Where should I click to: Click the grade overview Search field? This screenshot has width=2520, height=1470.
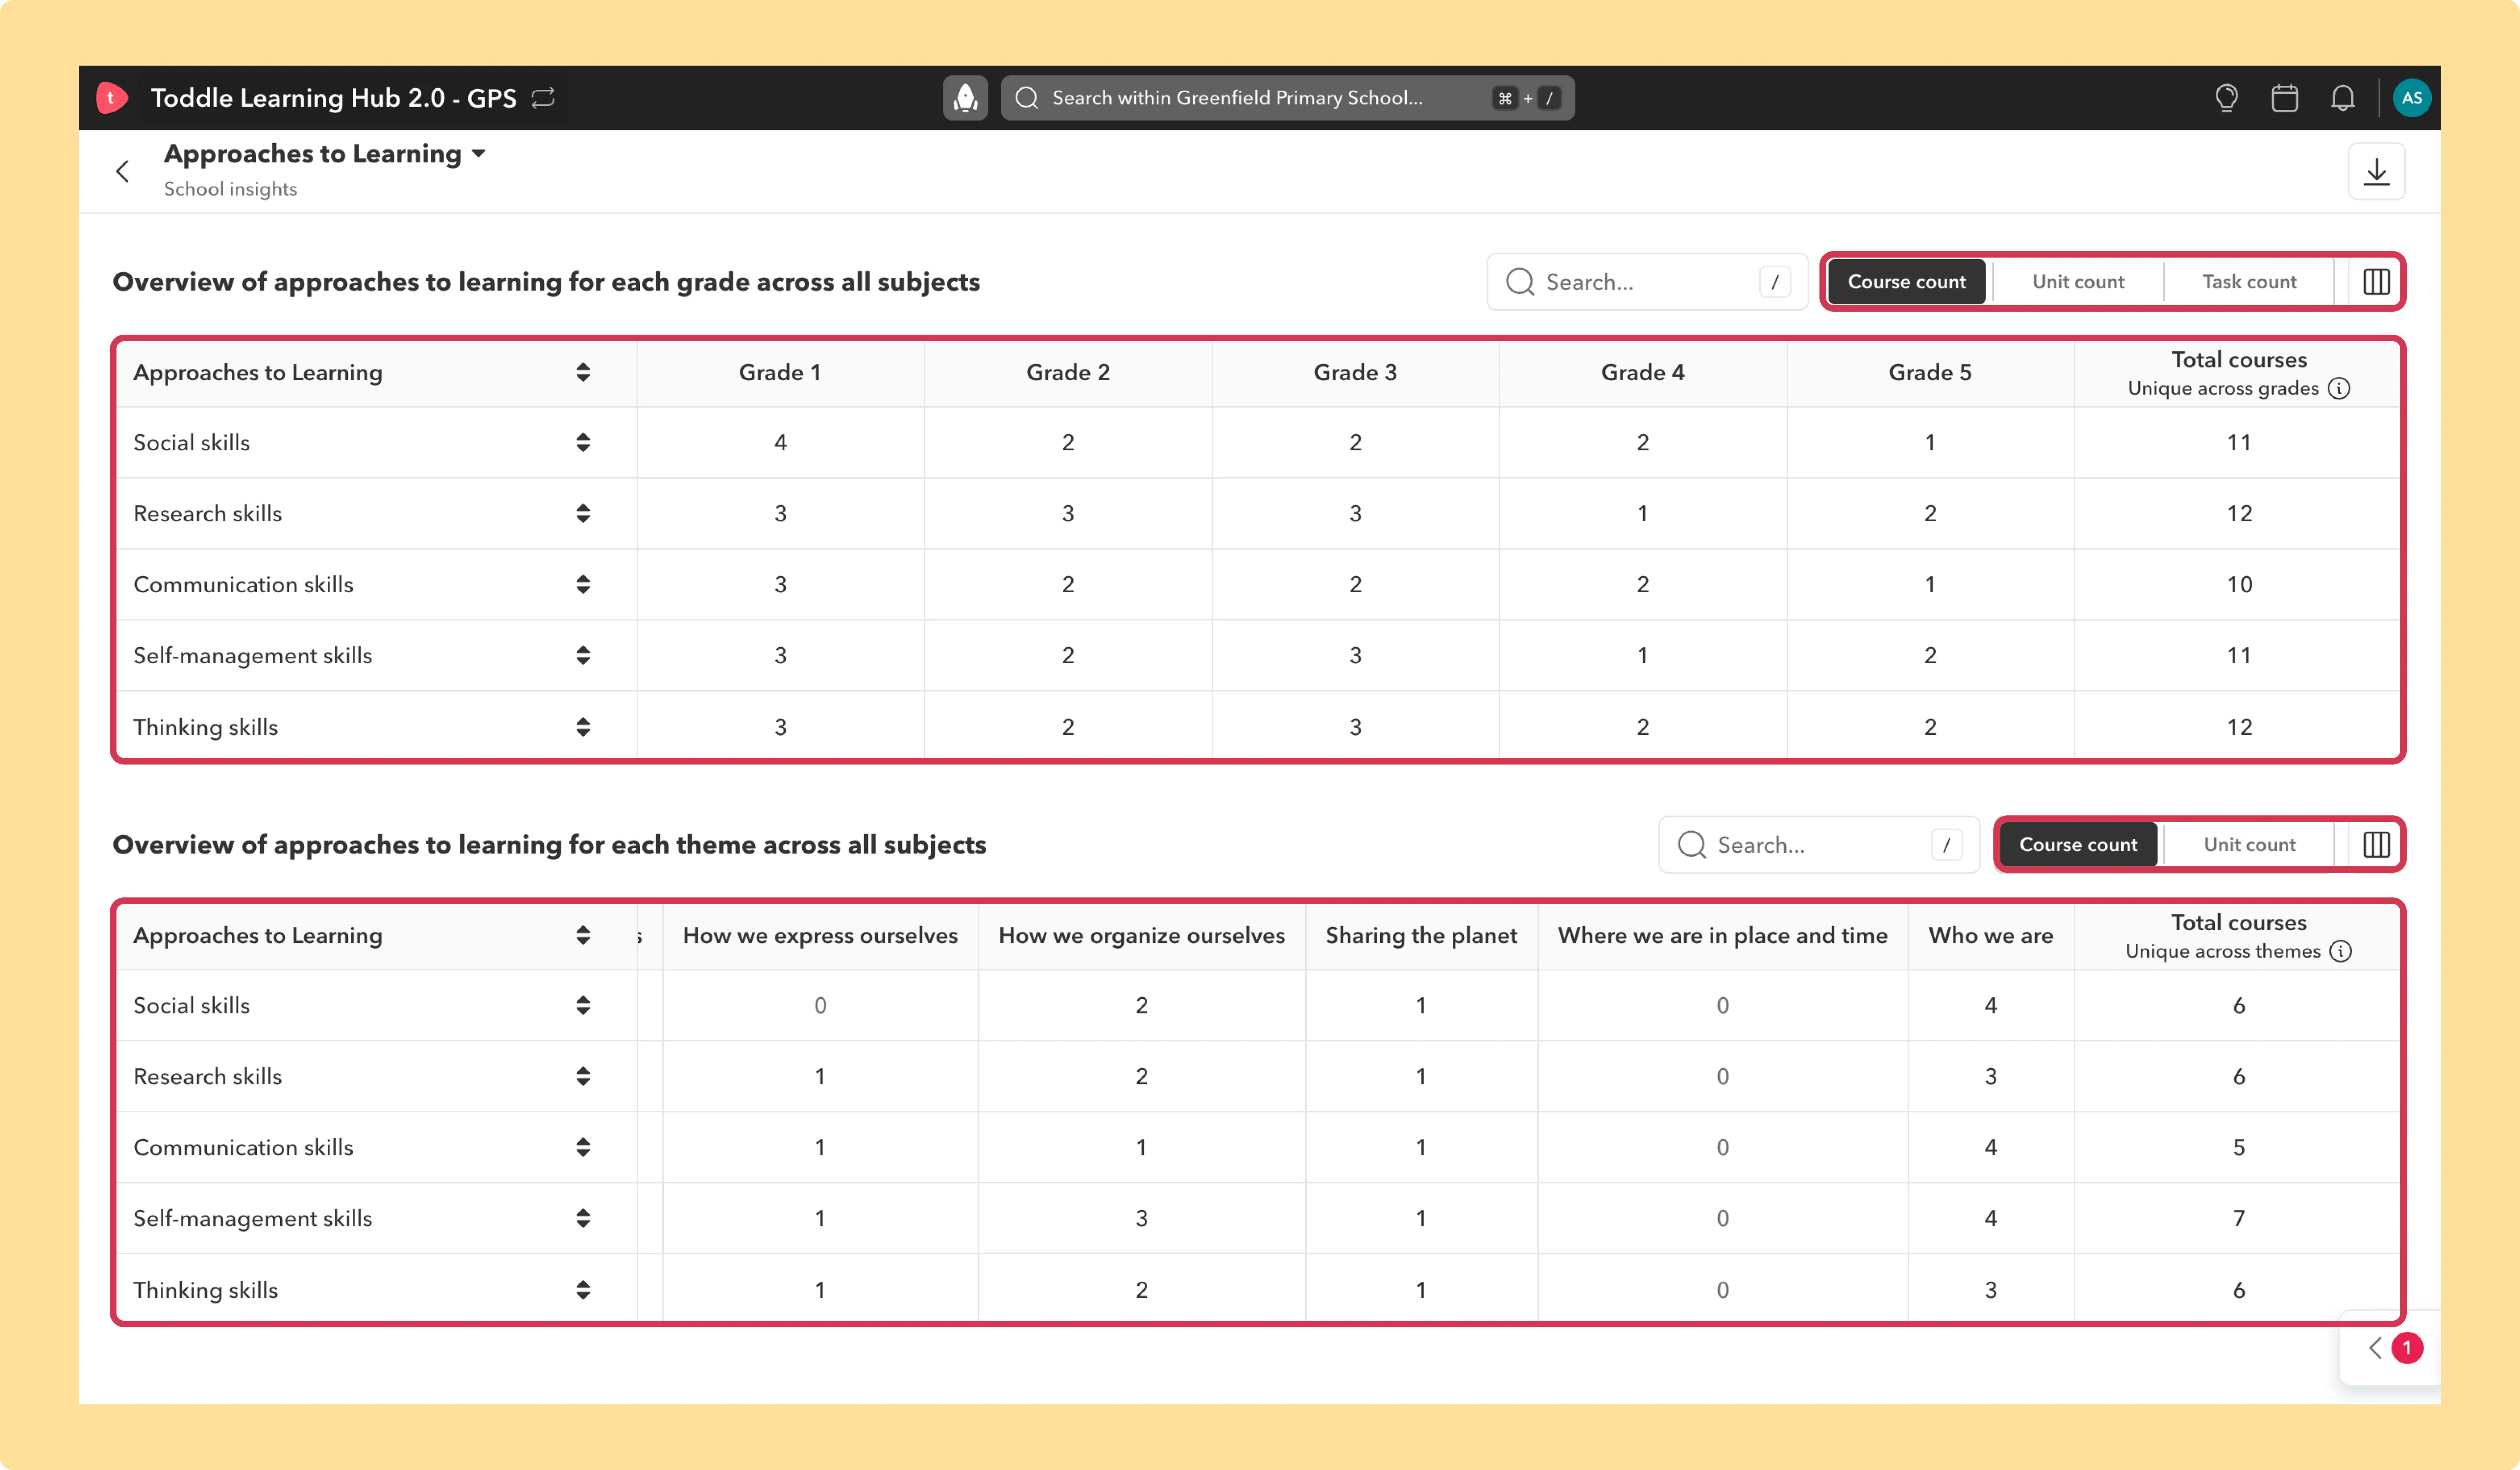pyautogui.click(x=1647, y=282)
